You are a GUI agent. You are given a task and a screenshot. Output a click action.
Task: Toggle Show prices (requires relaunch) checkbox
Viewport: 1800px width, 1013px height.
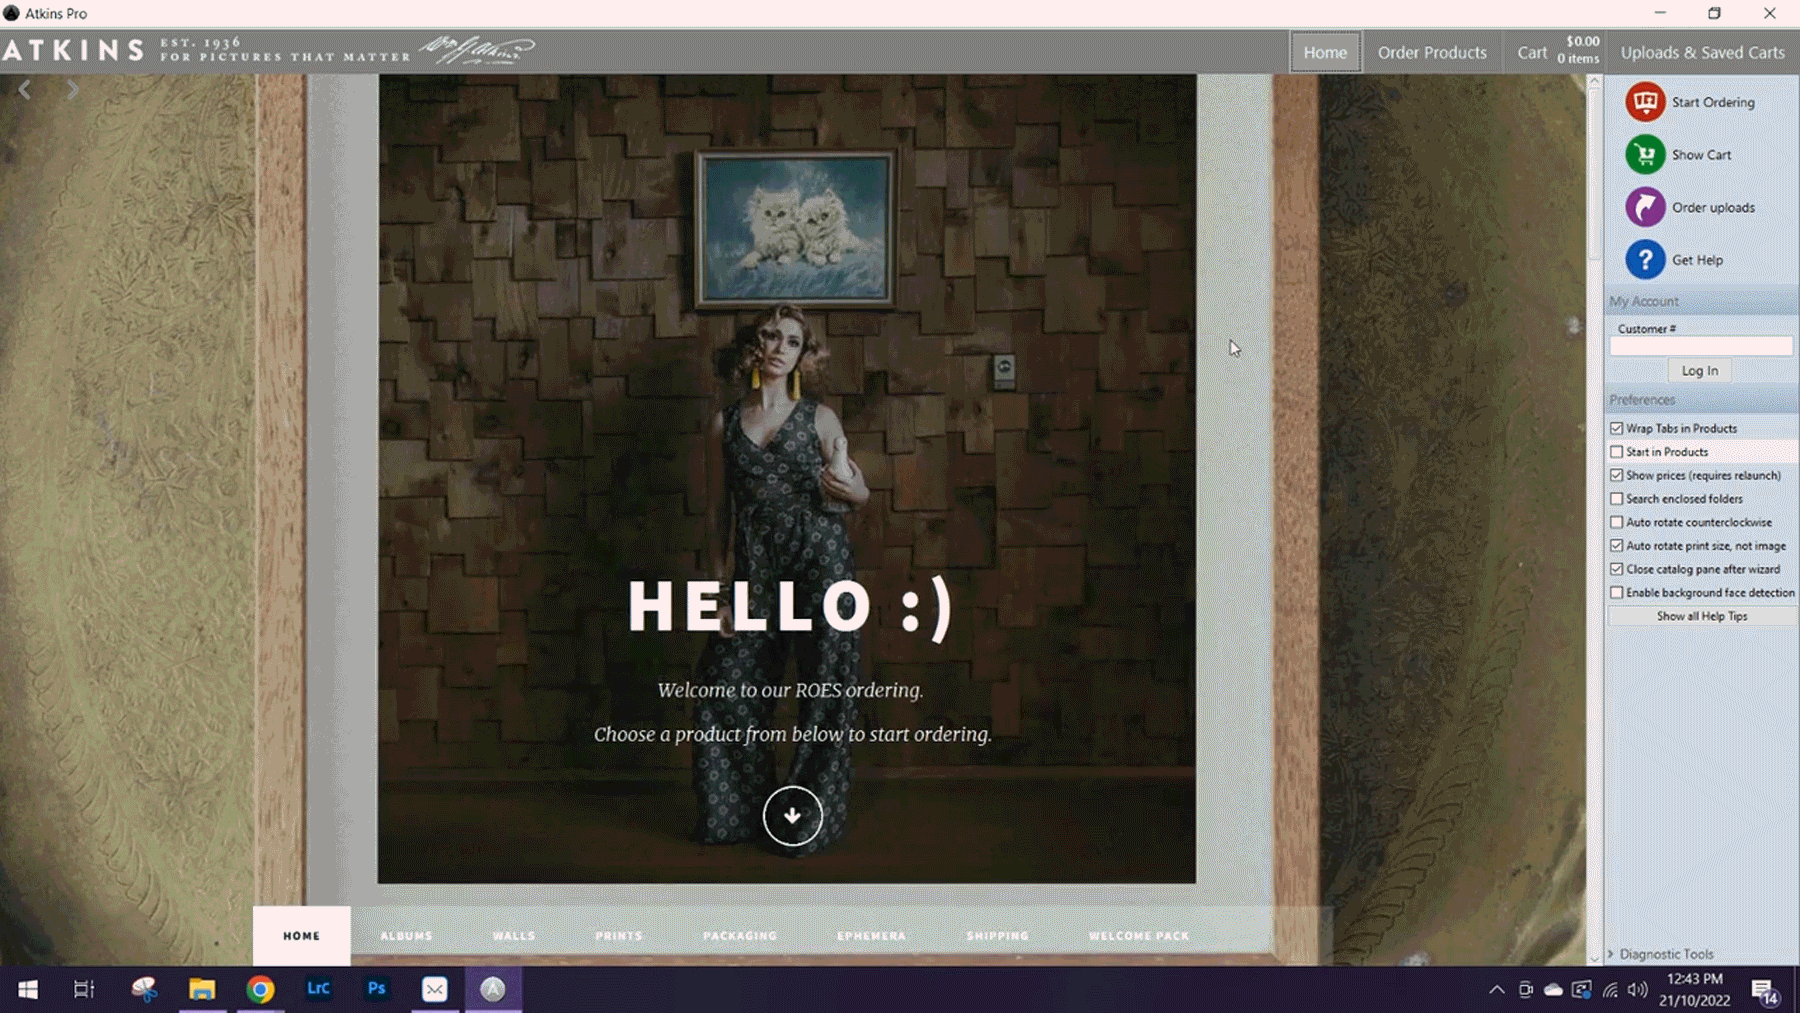click(1616, 475)
